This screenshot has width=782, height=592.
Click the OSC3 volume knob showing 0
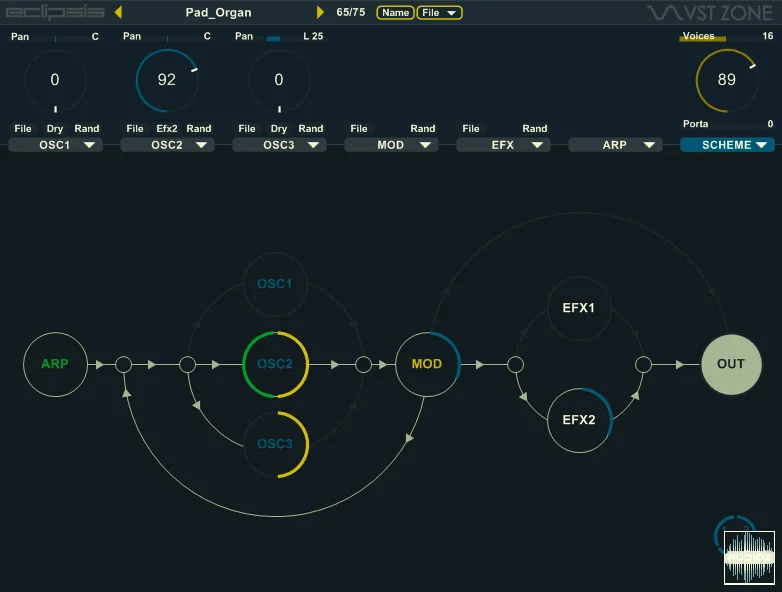tap(279, 80)
